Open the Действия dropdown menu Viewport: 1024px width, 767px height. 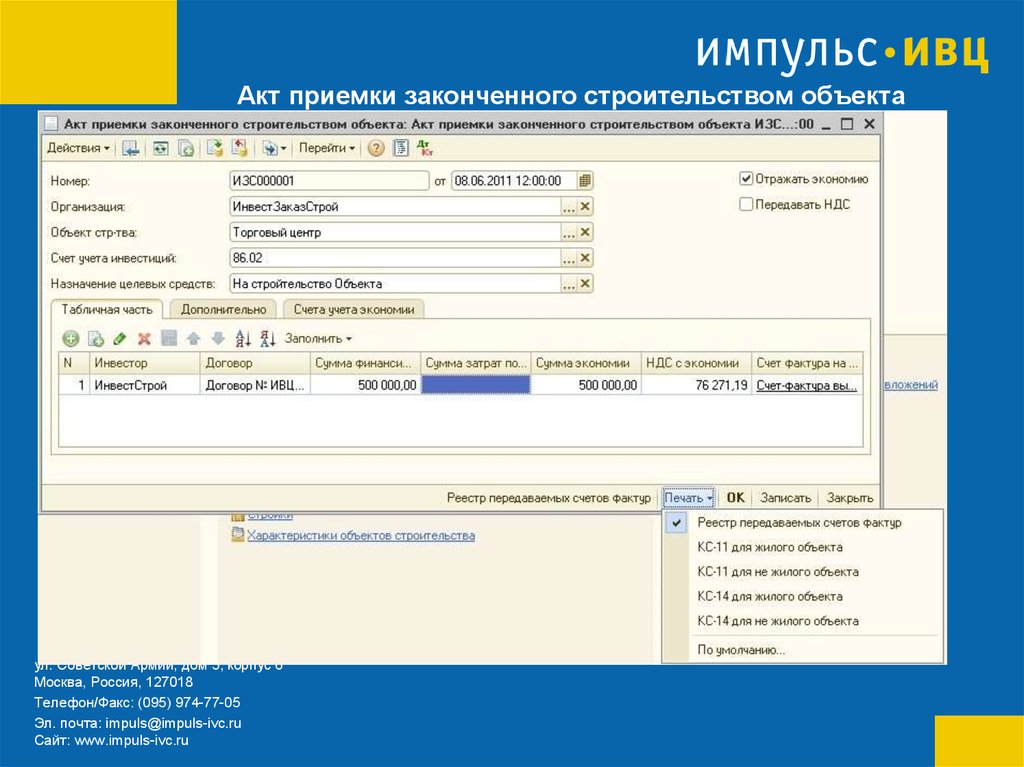[x=78, y=148]
